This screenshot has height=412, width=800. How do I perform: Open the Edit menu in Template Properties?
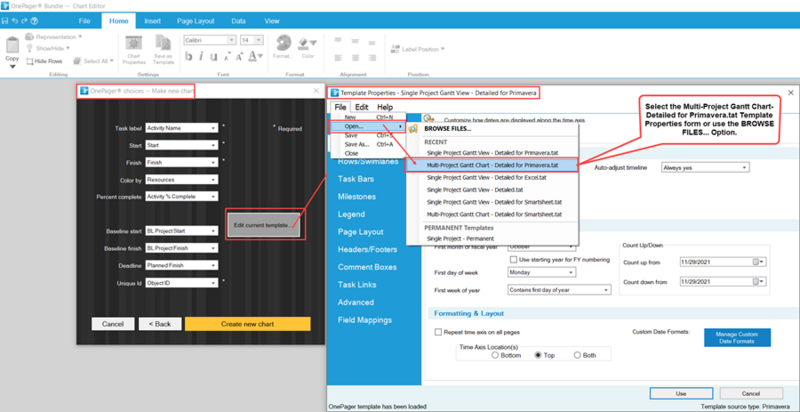362,107
